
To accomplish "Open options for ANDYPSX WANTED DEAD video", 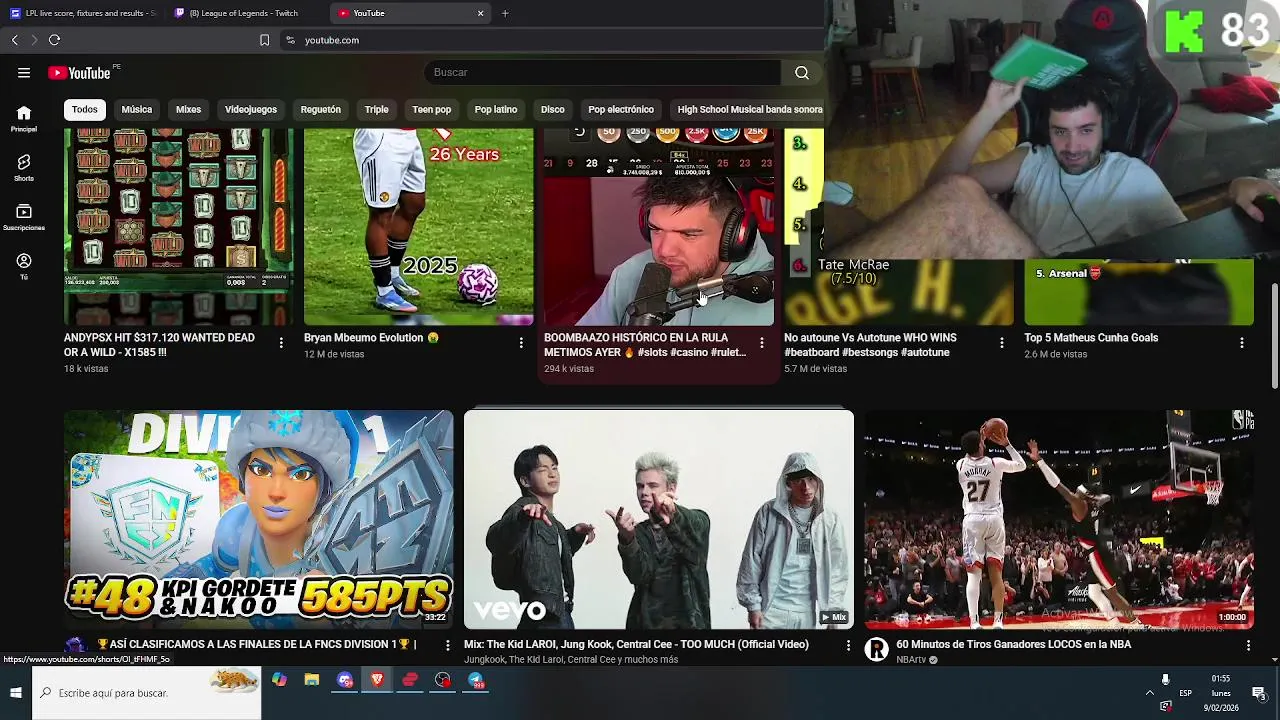I will click(281, 343).
